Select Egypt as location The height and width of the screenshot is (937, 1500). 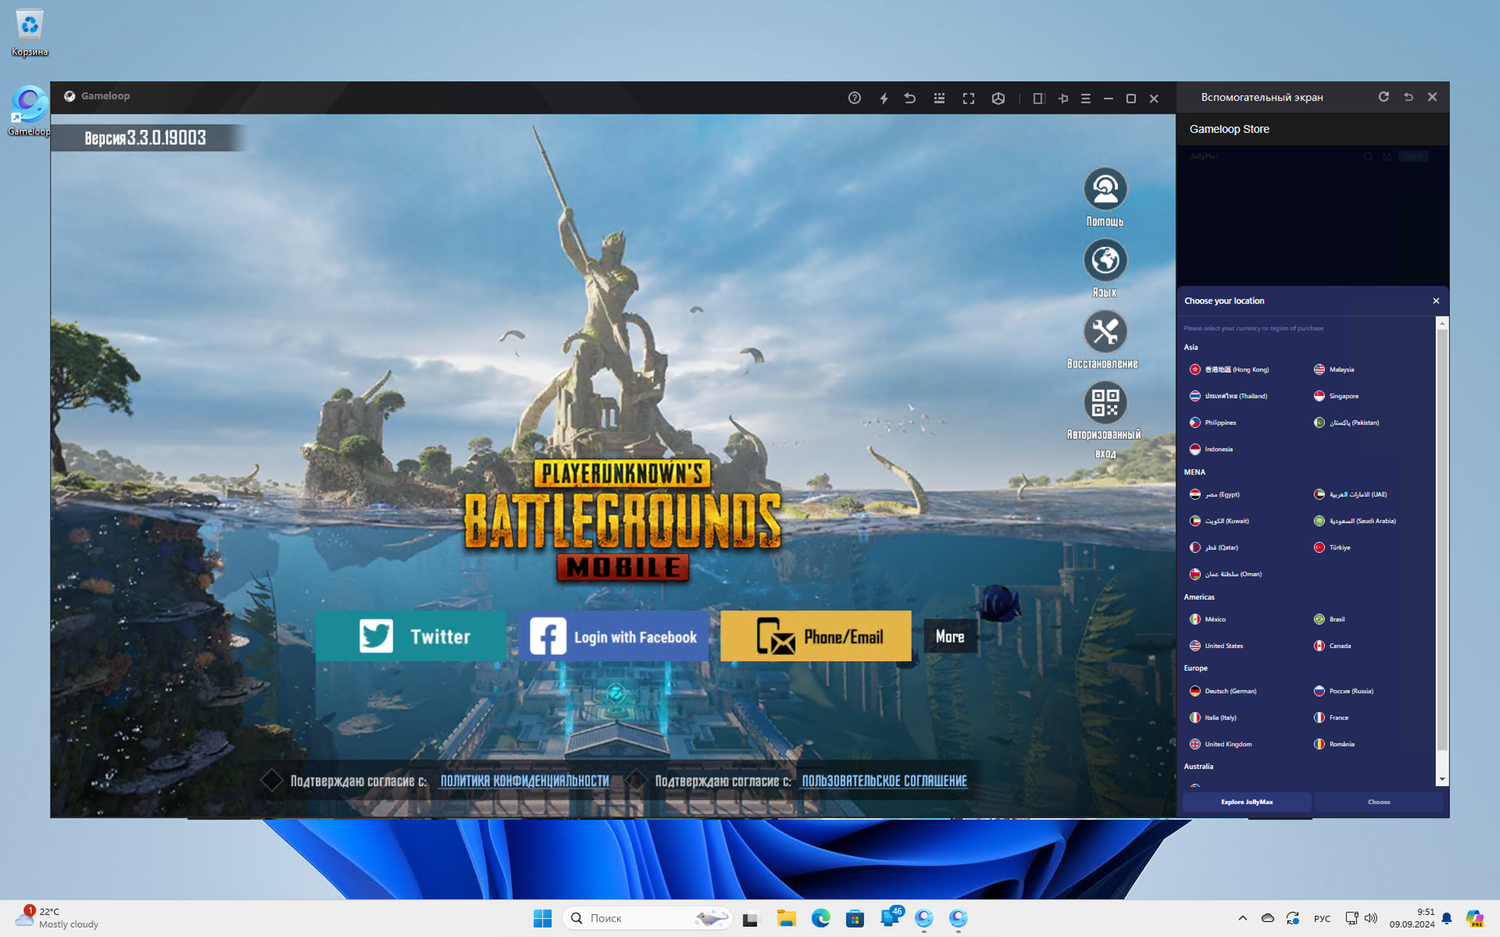[1215, 494]
